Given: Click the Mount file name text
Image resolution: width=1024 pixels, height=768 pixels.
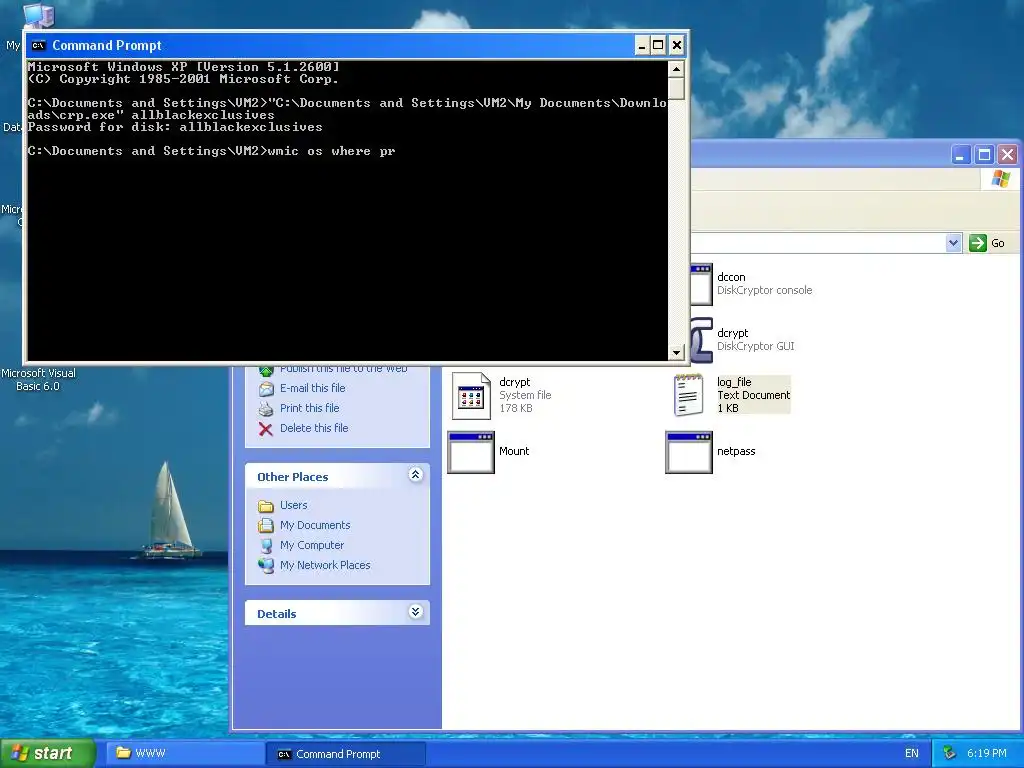Looking at the screenshot, I should click(514, 451).
